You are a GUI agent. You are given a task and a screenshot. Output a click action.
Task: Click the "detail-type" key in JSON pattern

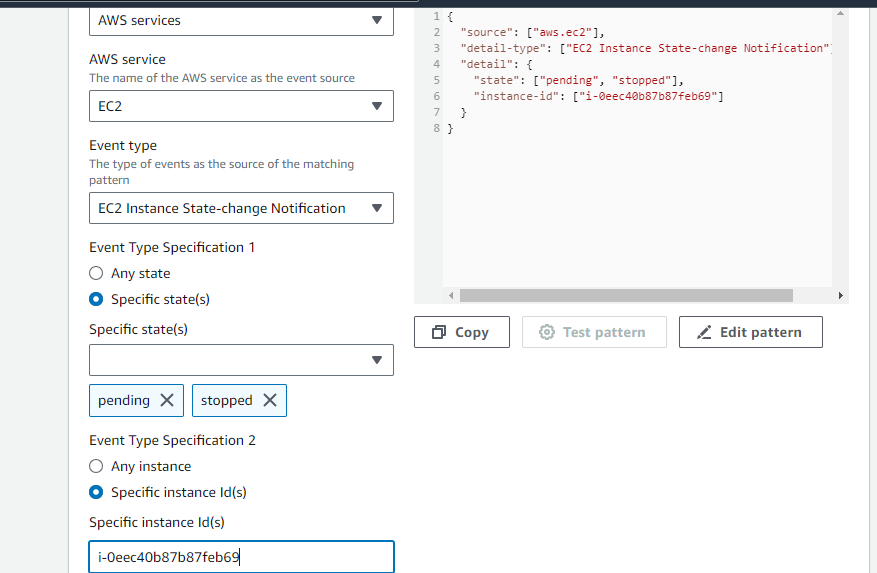click(503, 48)
